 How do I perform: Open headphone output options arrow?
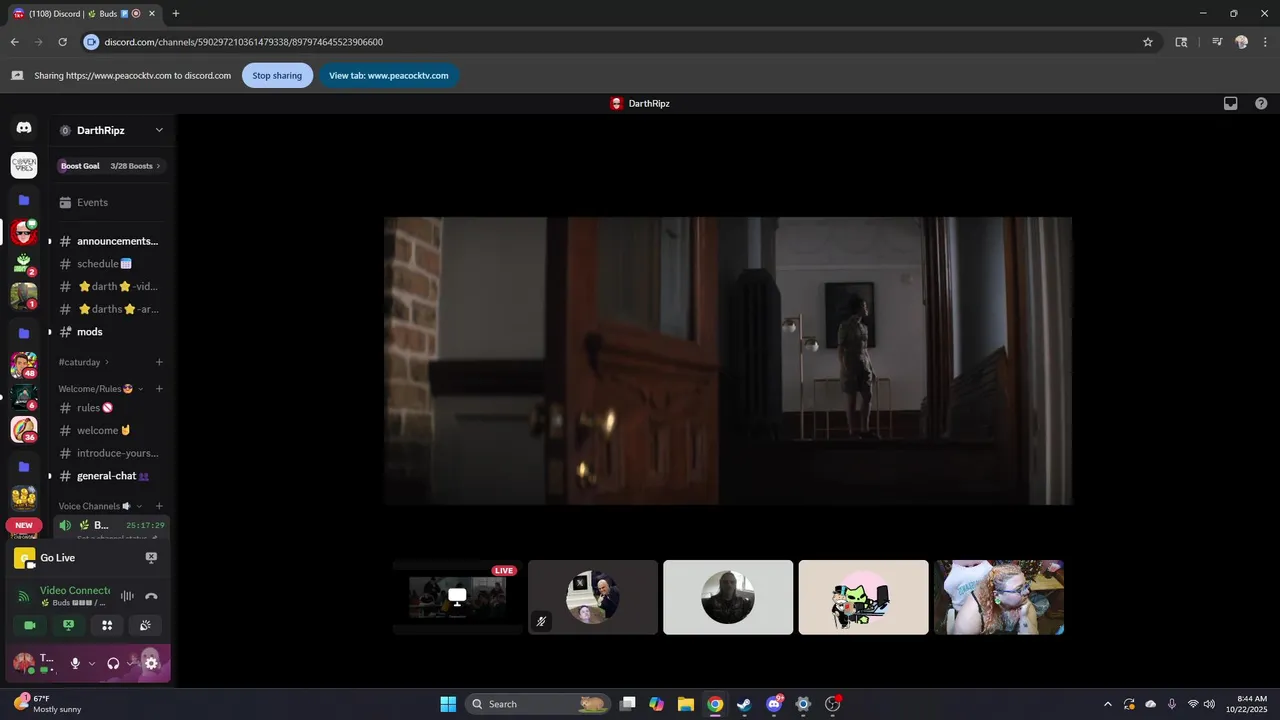click(x=130, y=663)
